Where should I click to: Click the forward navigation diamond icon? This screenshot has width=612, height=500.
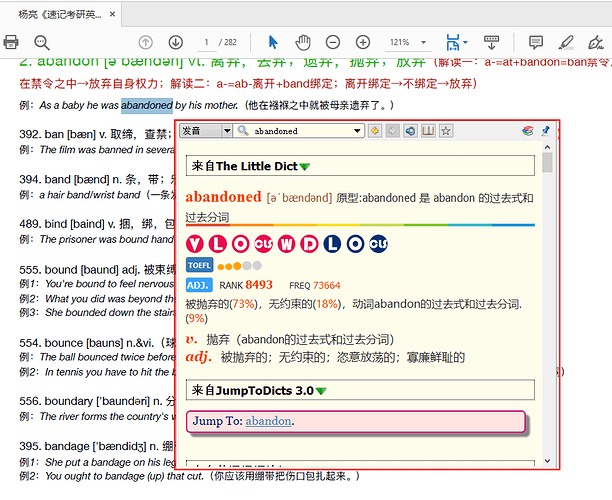tap(393, 131)
